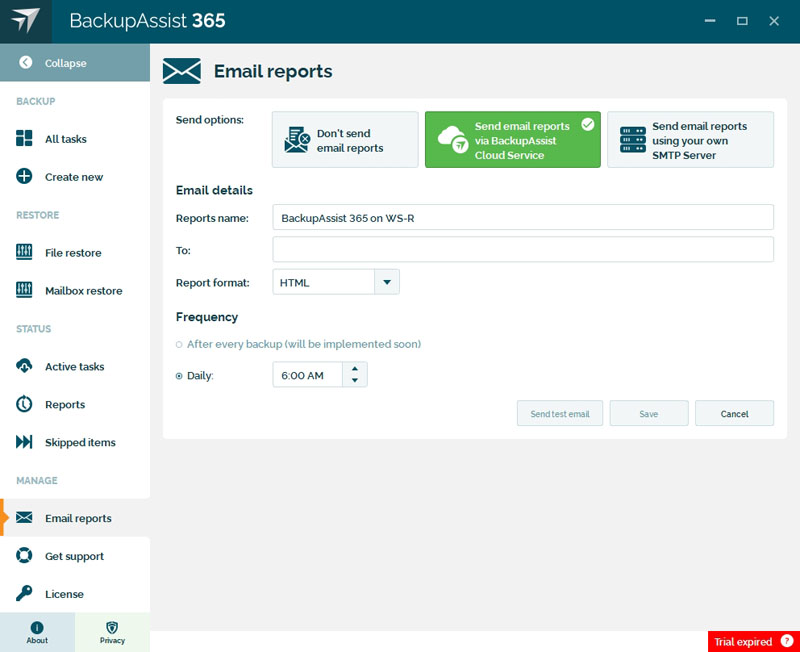
Task: Collapse the sidebar navigation
Action: click(x=75, y=62)
